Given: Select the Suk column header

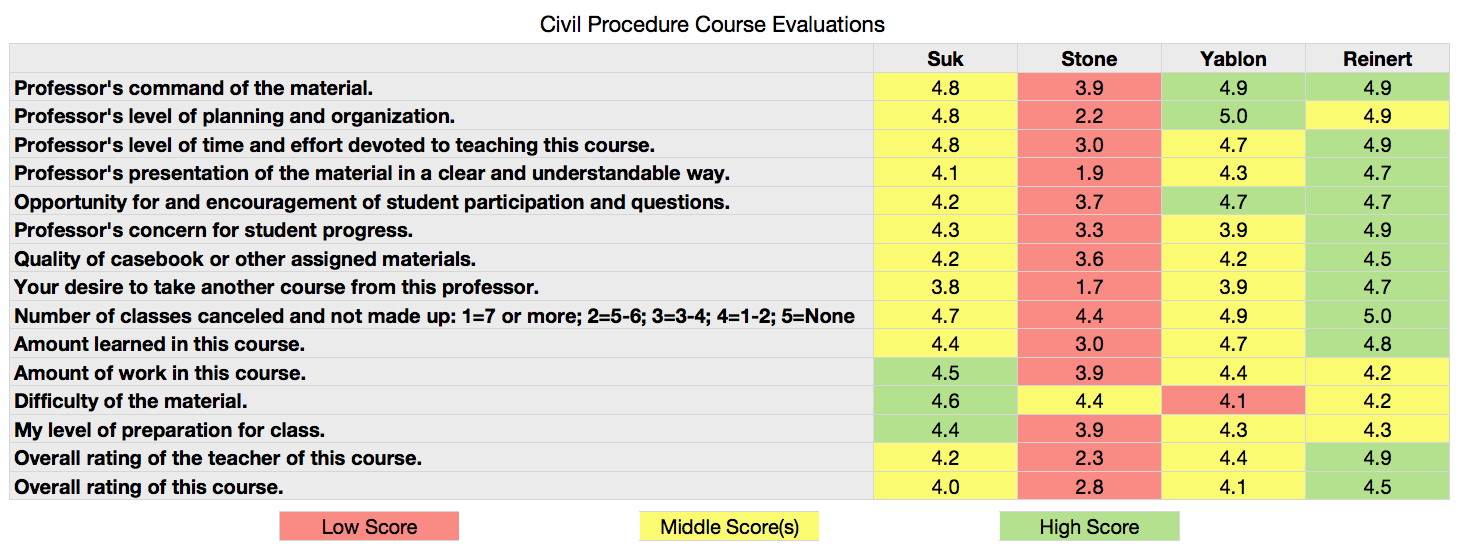Looking at the screenshot, I should [945, 59].
